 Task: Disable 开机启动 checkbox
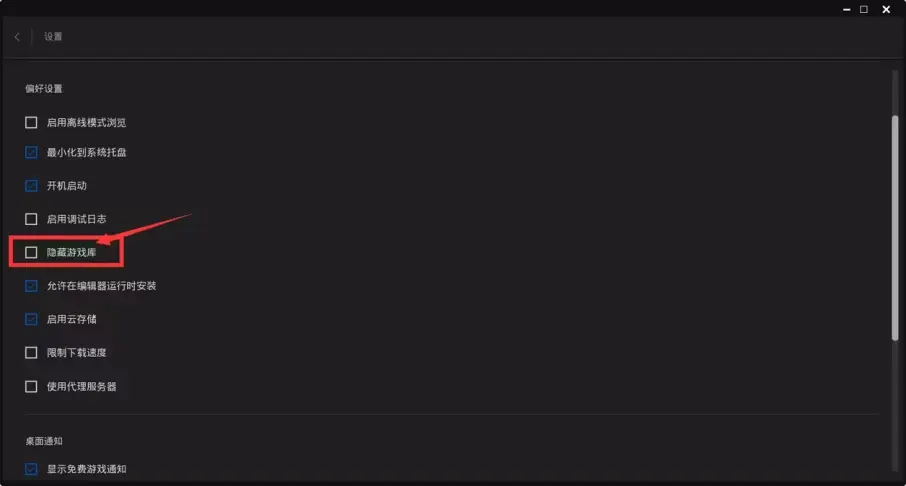(31, 186)
